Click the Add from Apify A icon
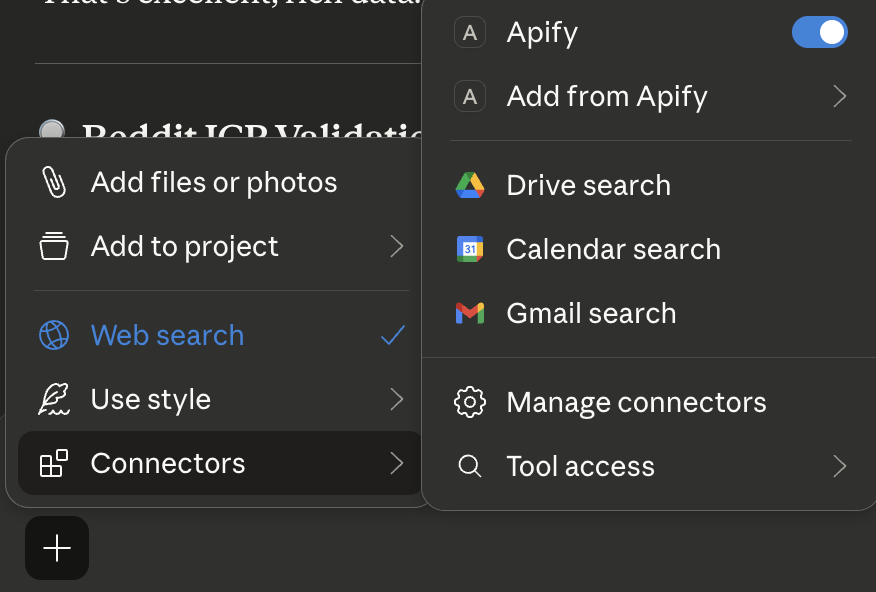The image size is (876, 592). pyautogui.click(x=470, y=96)
